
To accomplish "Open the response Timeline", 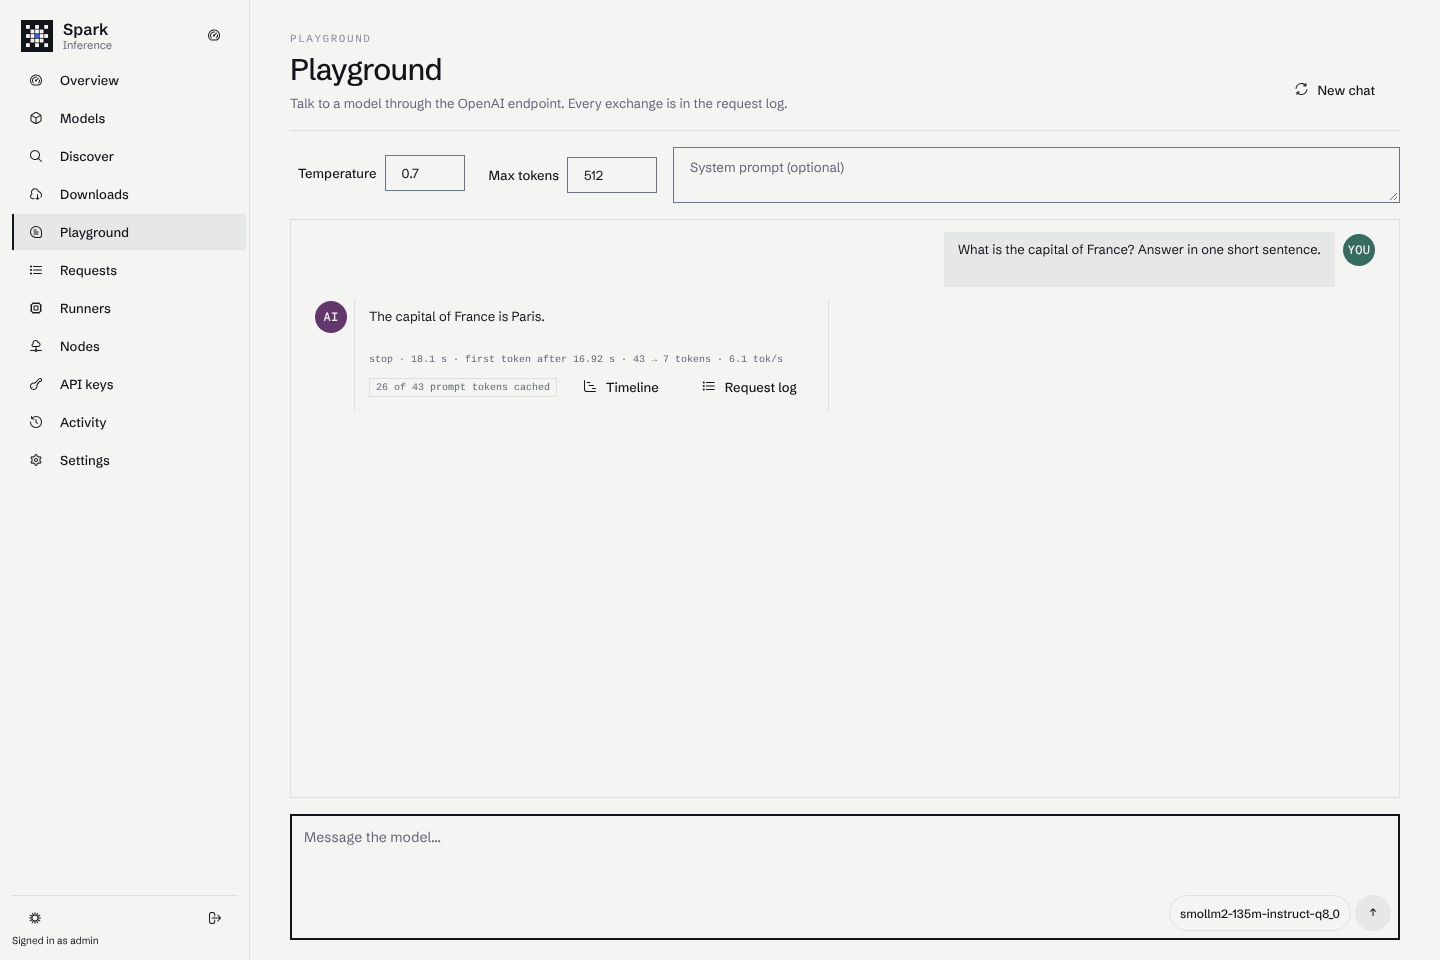I will pyautogui.click(x=621, y=387).
